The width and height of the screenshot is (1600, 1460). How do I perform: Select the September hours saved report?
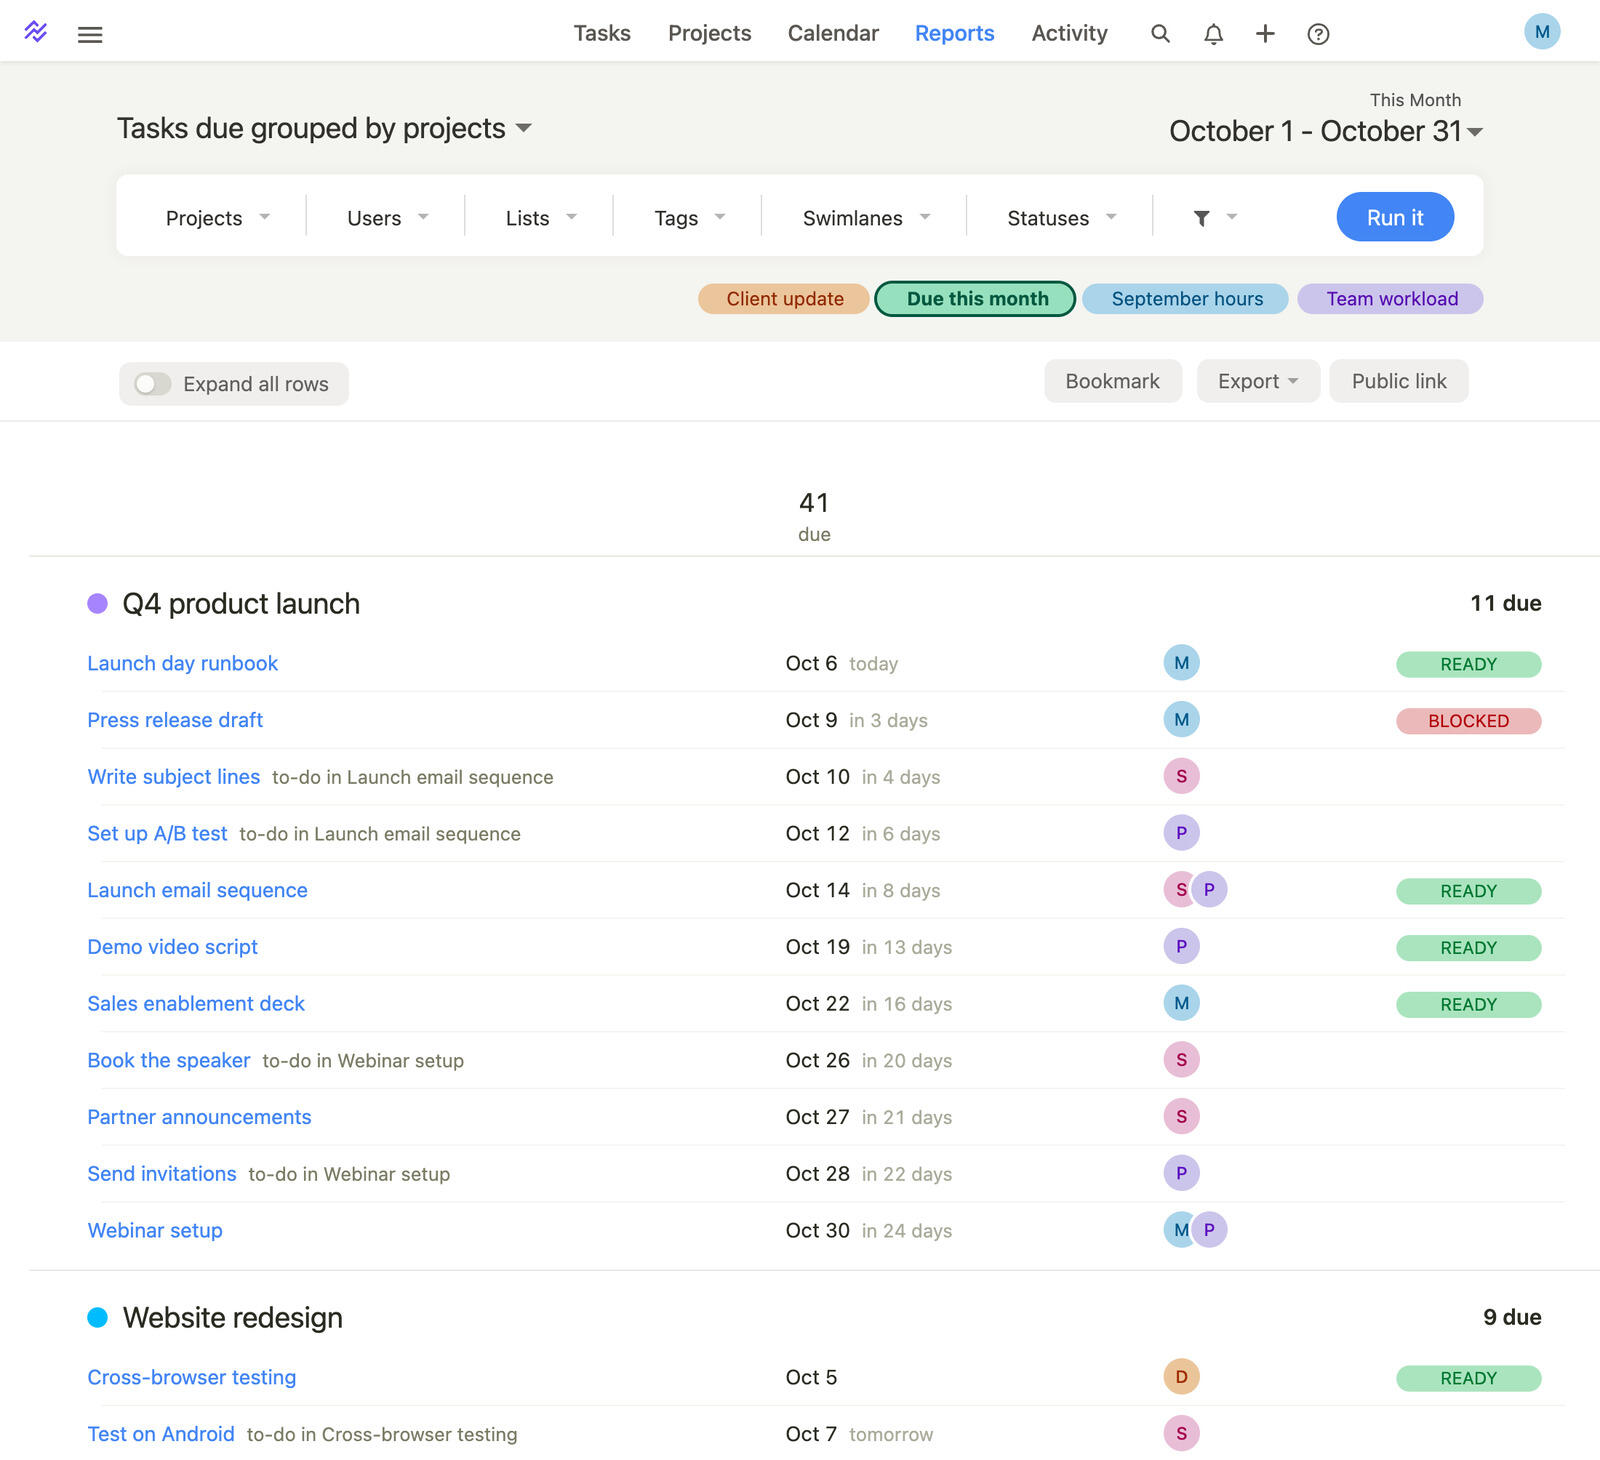[x=1186, y=299]
